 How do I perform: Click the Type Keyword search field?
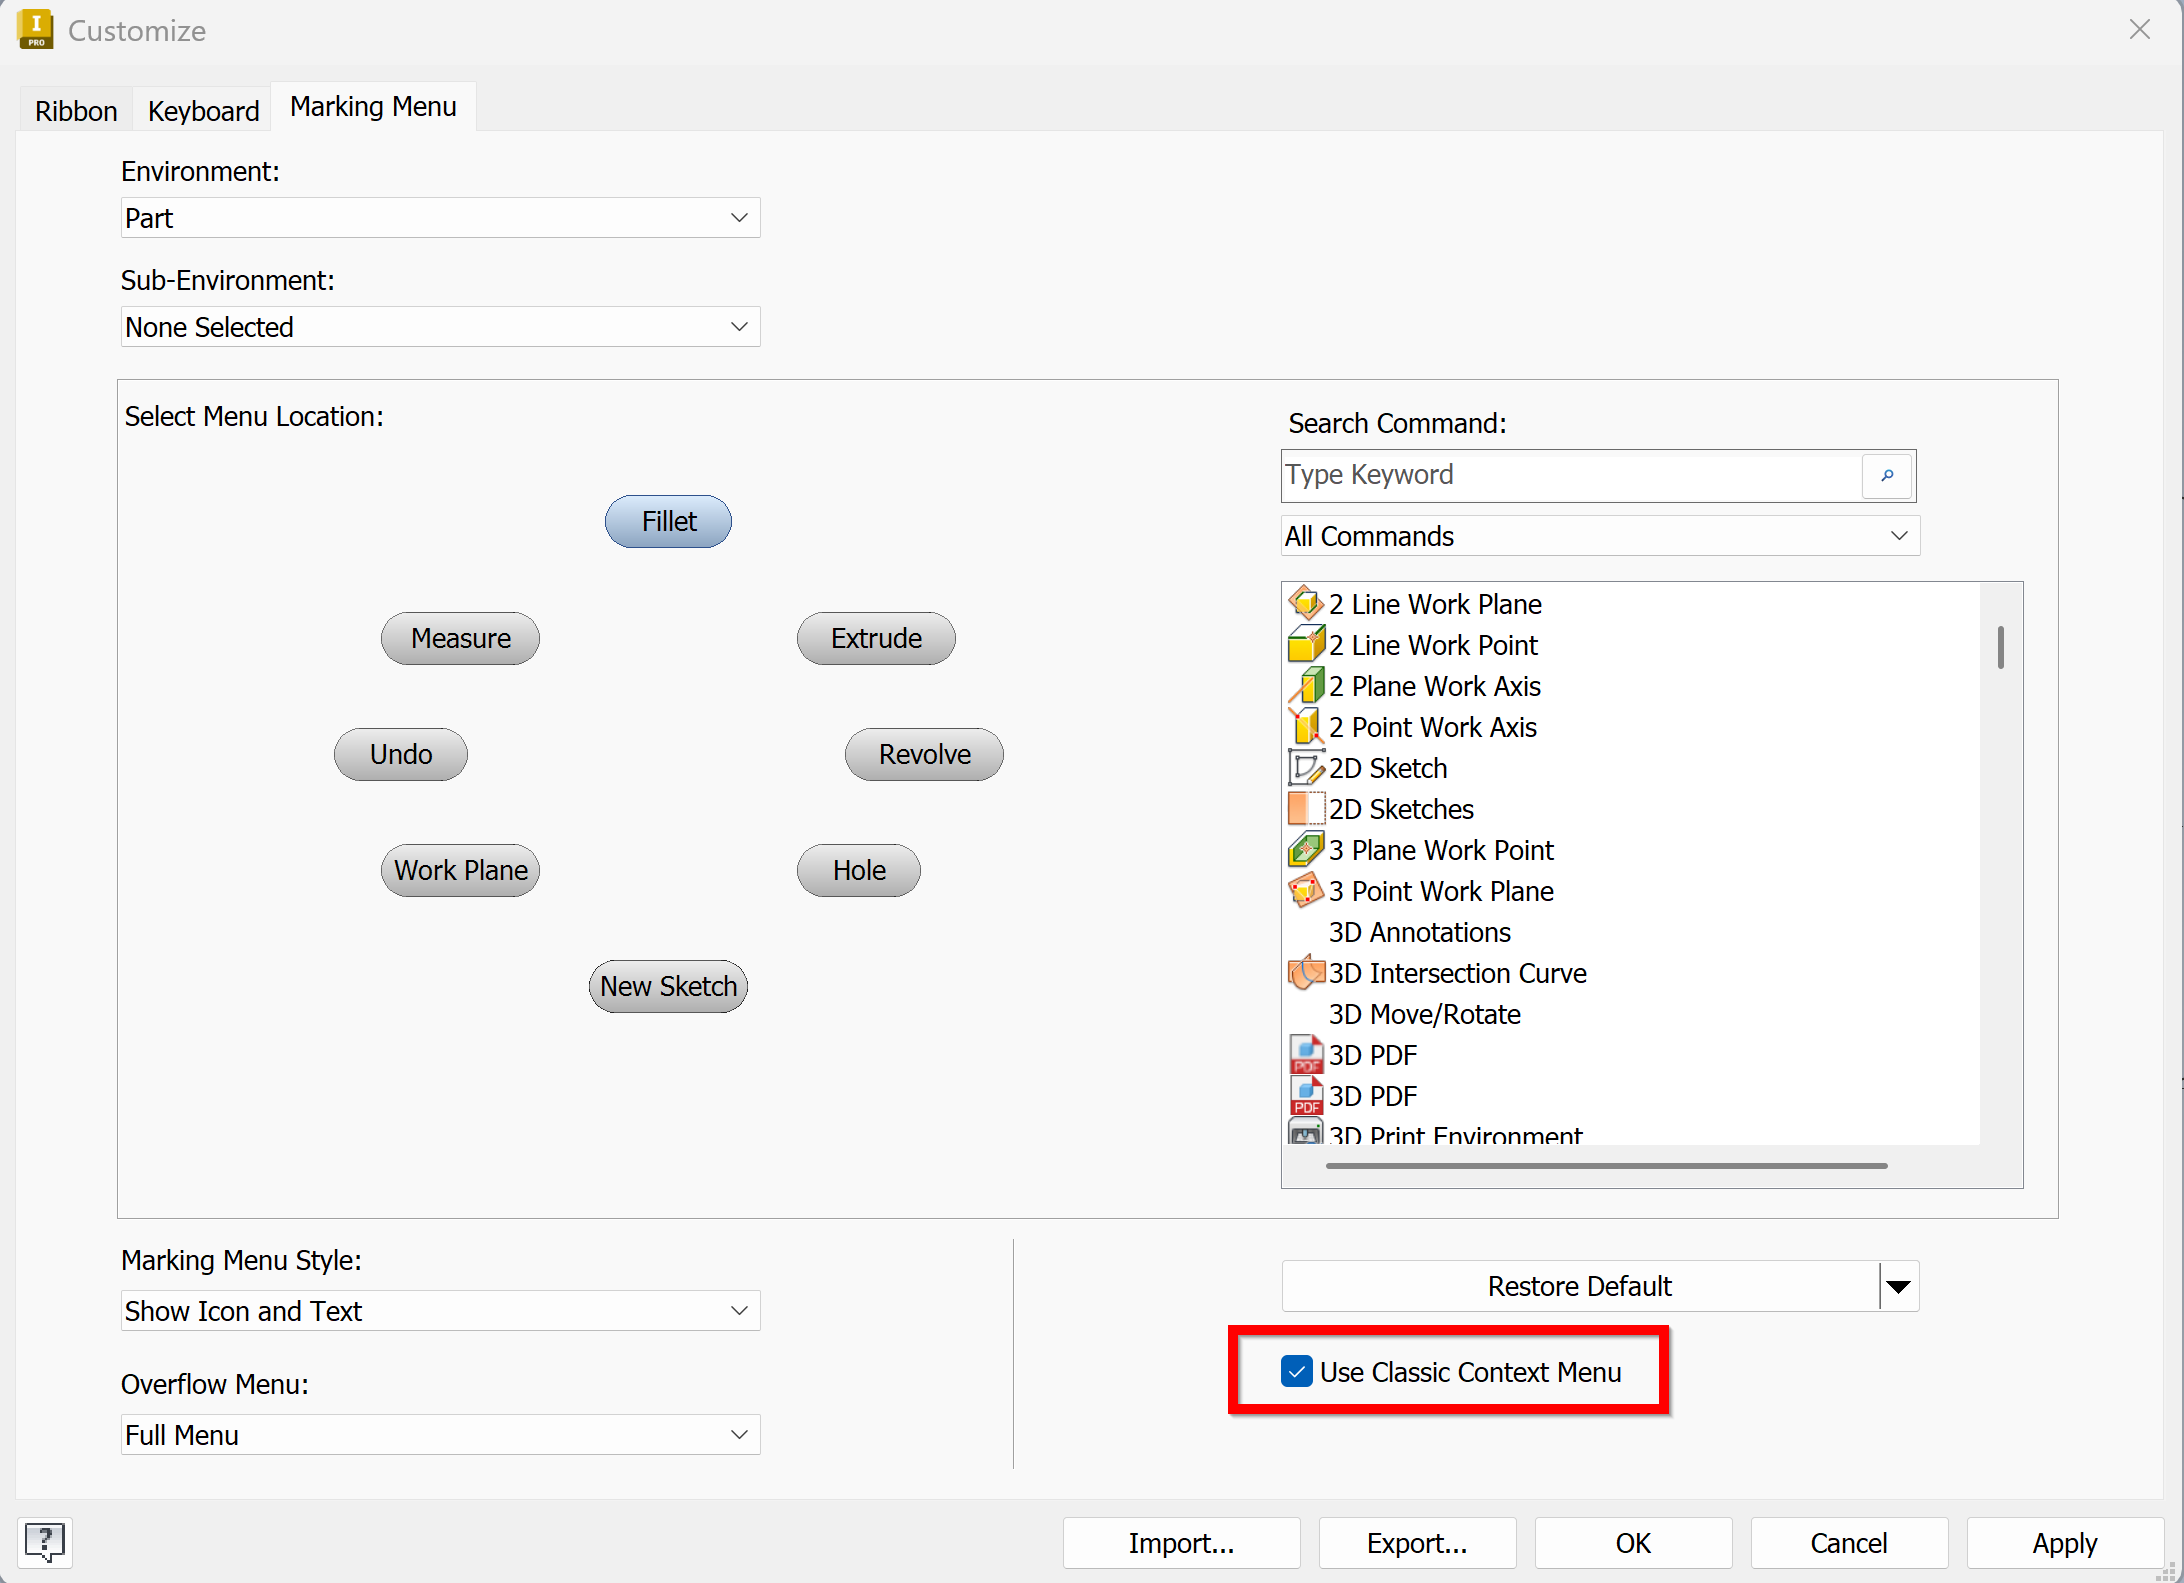pos(1570,475)
